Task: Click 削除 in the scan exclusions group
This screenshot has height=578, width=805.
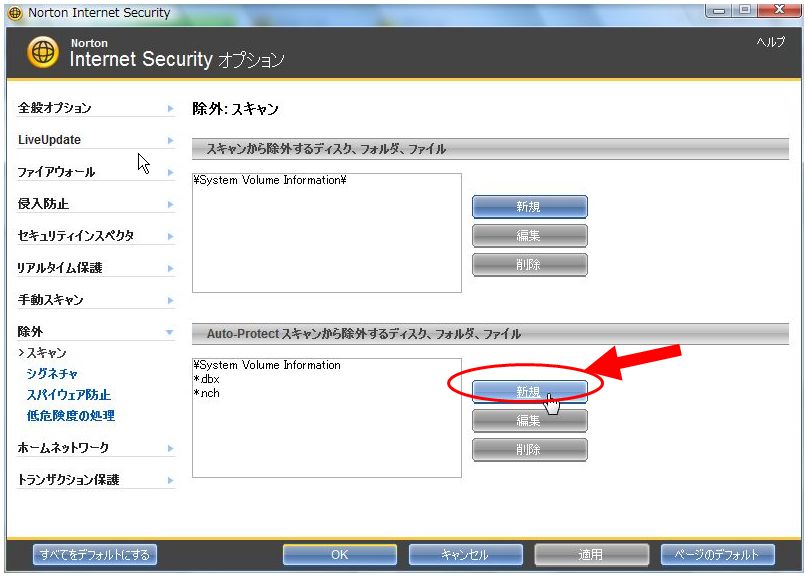Action: click(529, 264)
